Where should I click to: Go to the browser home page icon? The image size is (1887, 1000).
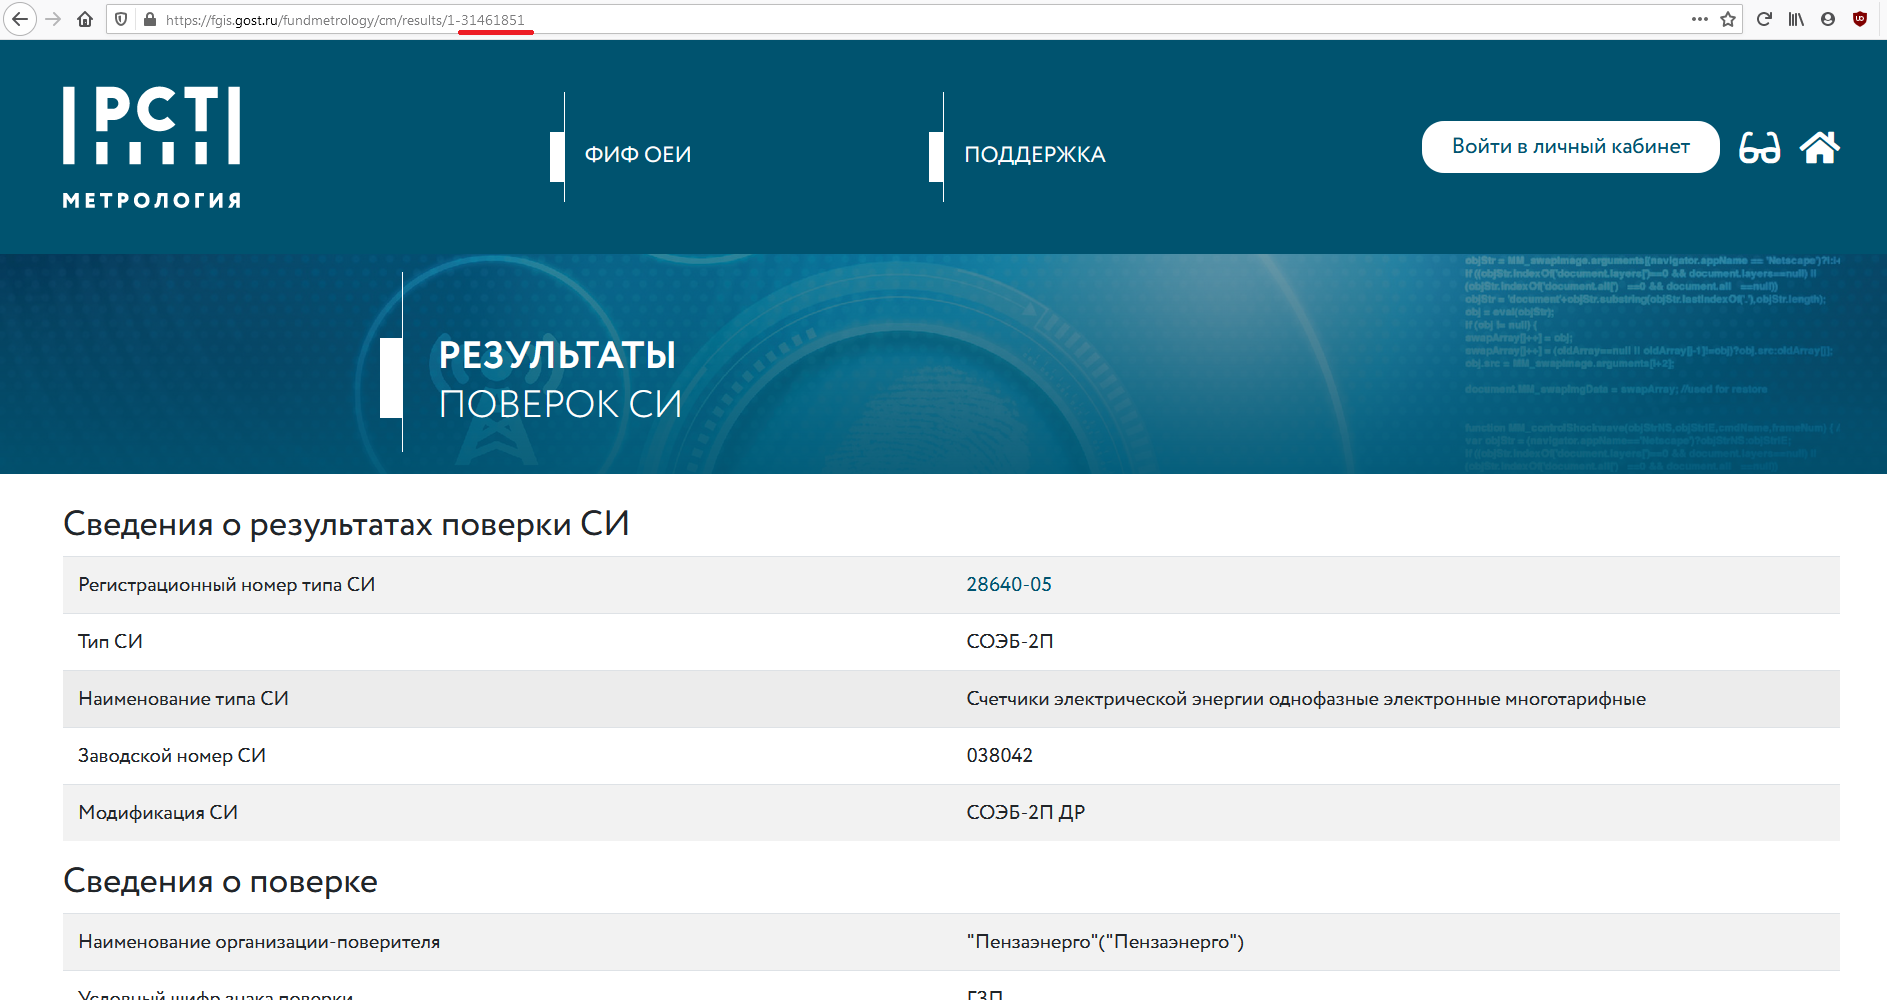click(x=85, y=19)
